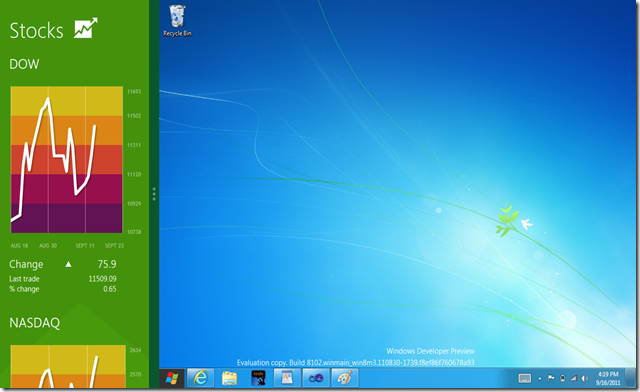Open the touch keyboard from the taskbar
640x392 pixels.
coord(524,379)
